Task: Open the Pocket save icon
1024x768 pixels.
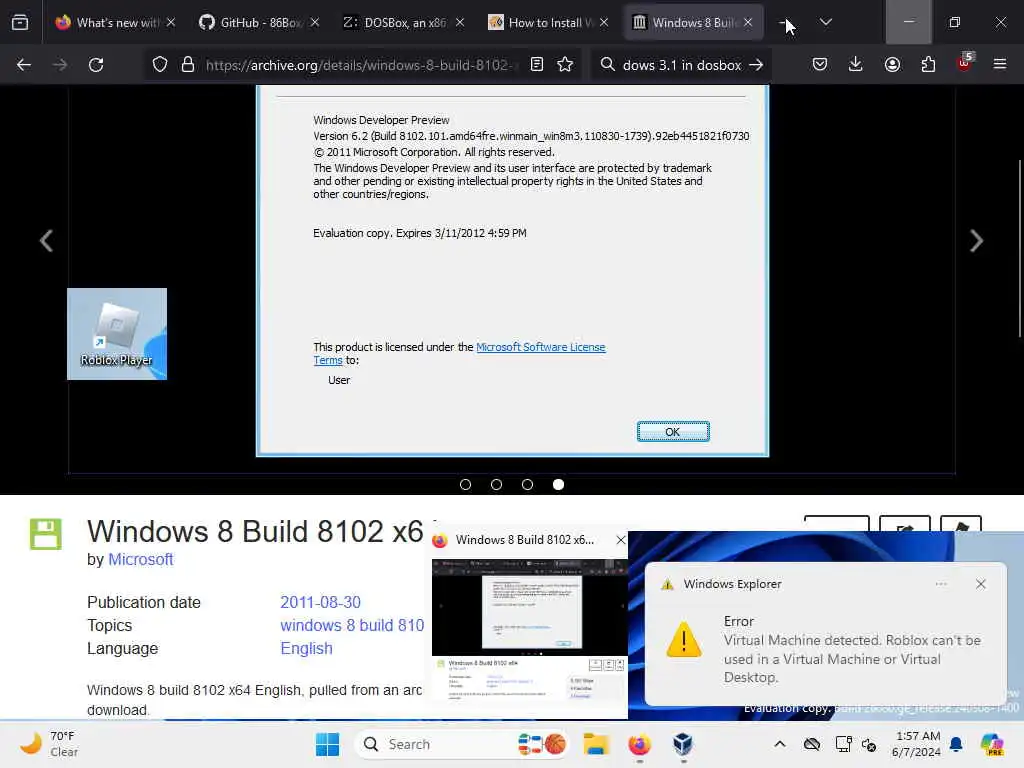Action: 820,65
